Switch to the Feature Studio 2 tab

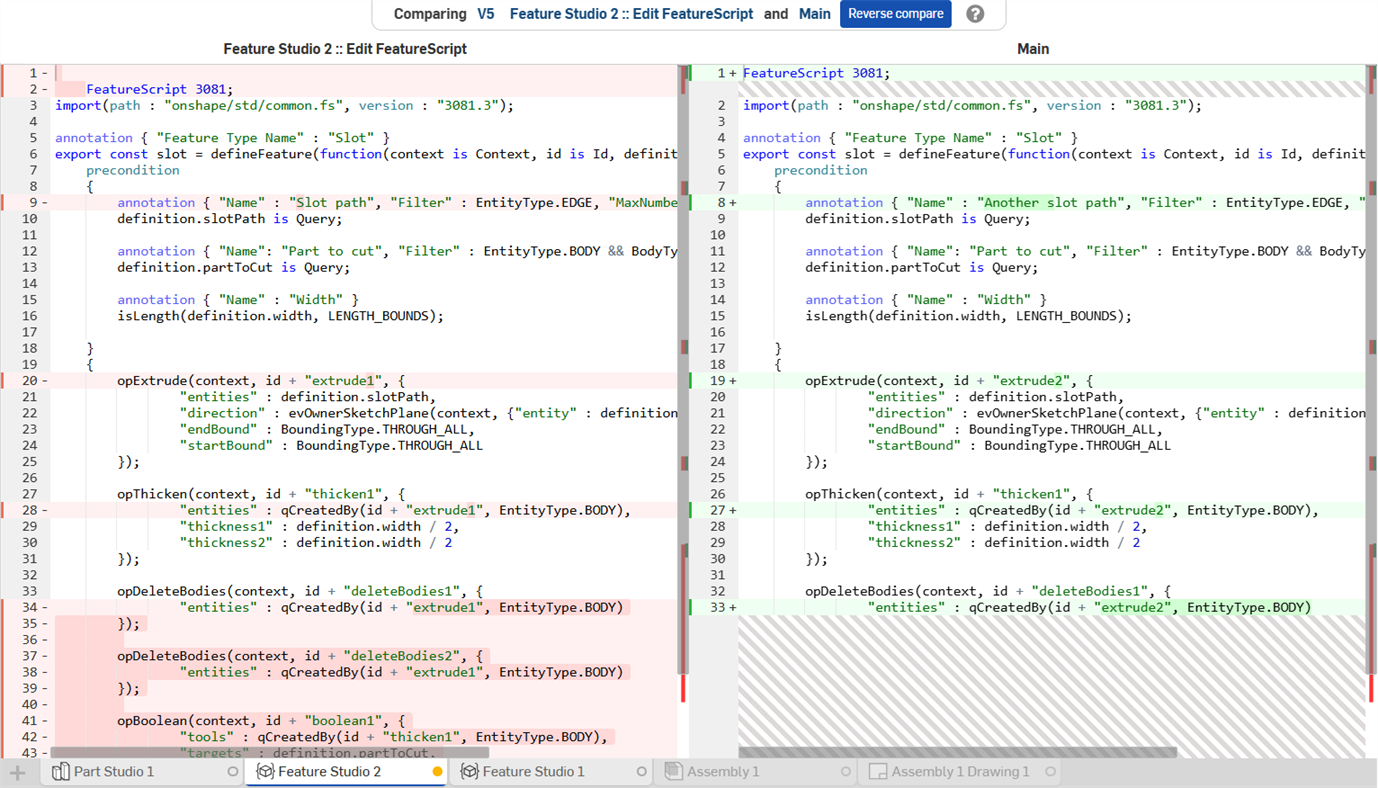348,772
